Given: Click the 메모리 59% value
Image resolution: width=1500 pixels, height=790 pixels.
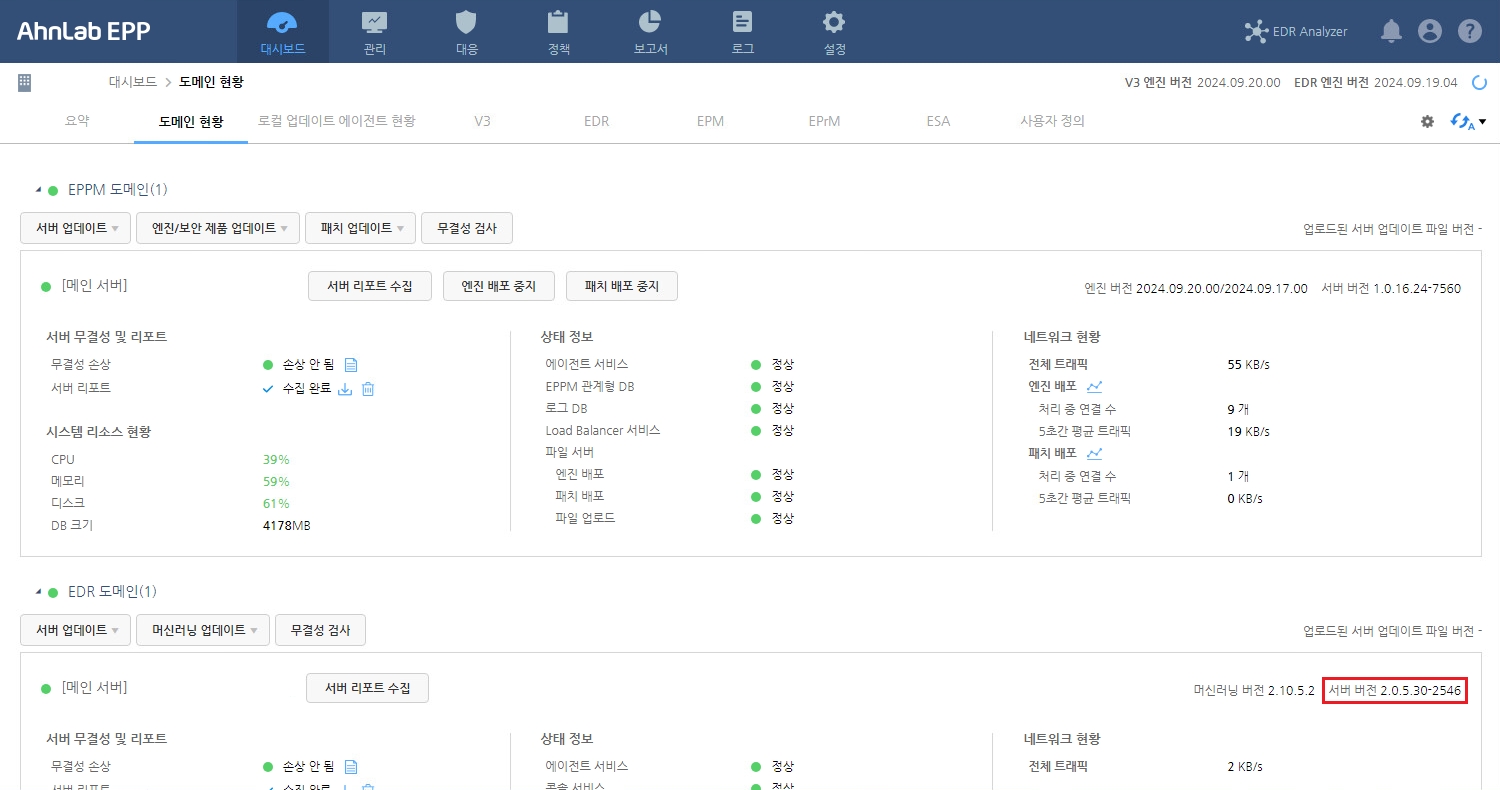Looking at the screenshot, I should pyautogui.click(x=276, y=481).
